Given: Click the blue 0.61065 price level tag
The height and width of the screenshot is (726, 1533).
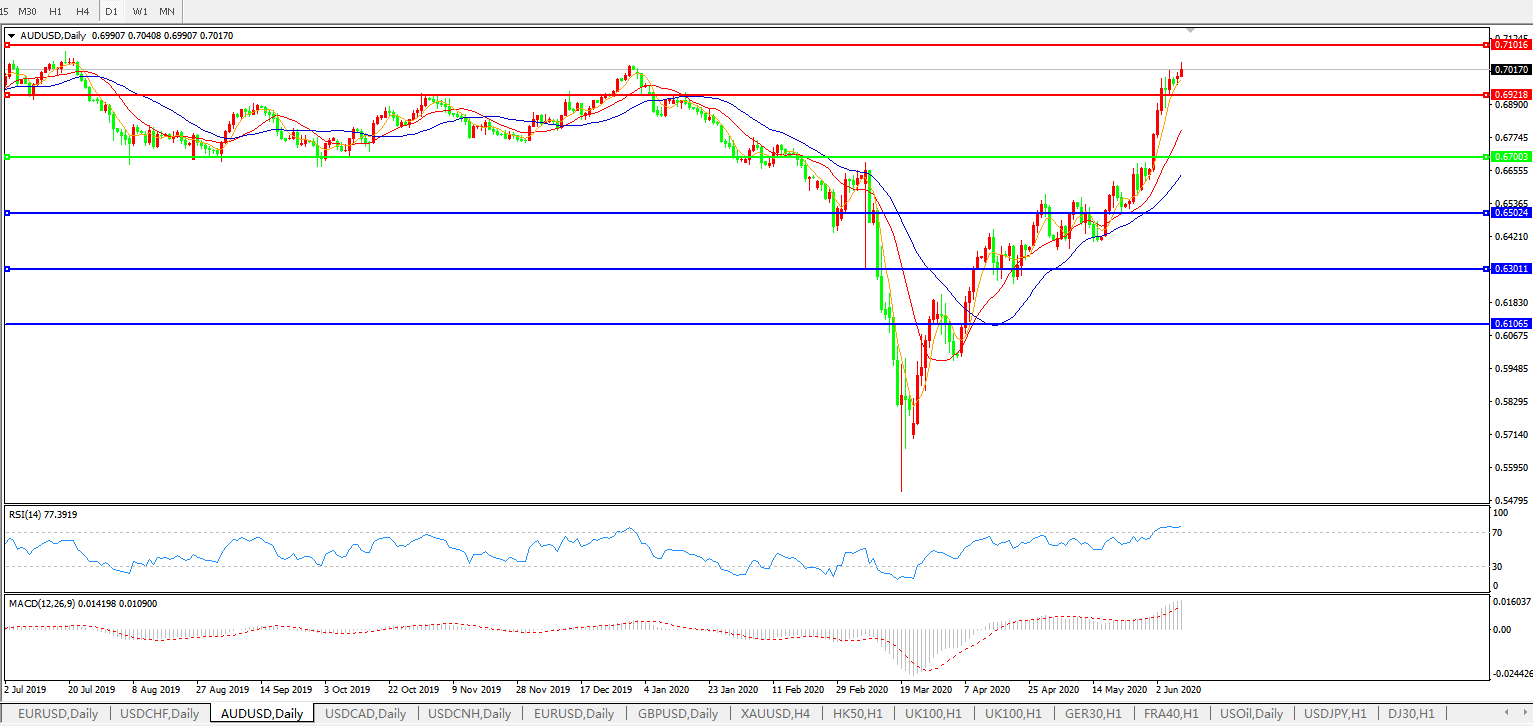Looking at the screenshot, I should click(x=1510, y=324).
